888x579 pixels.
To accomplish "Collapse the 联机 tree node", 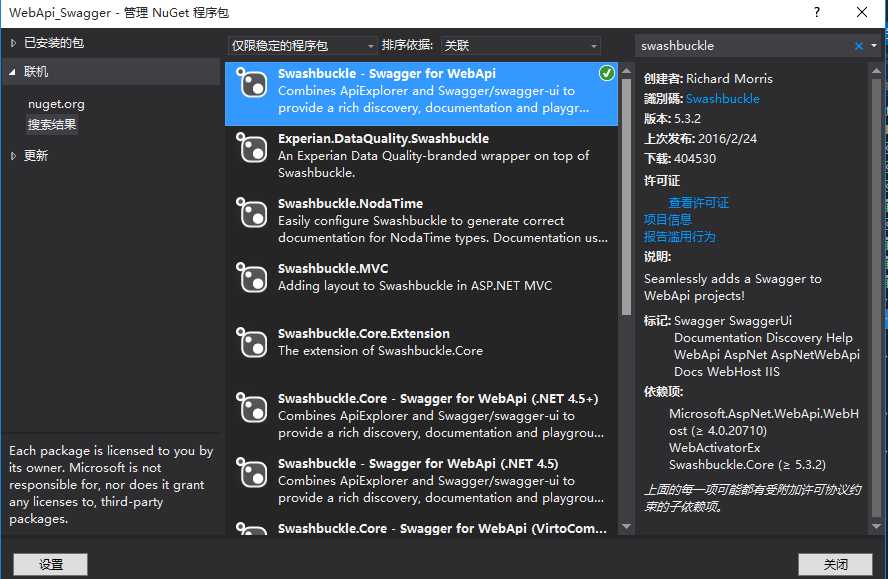I will pos(12,72).
